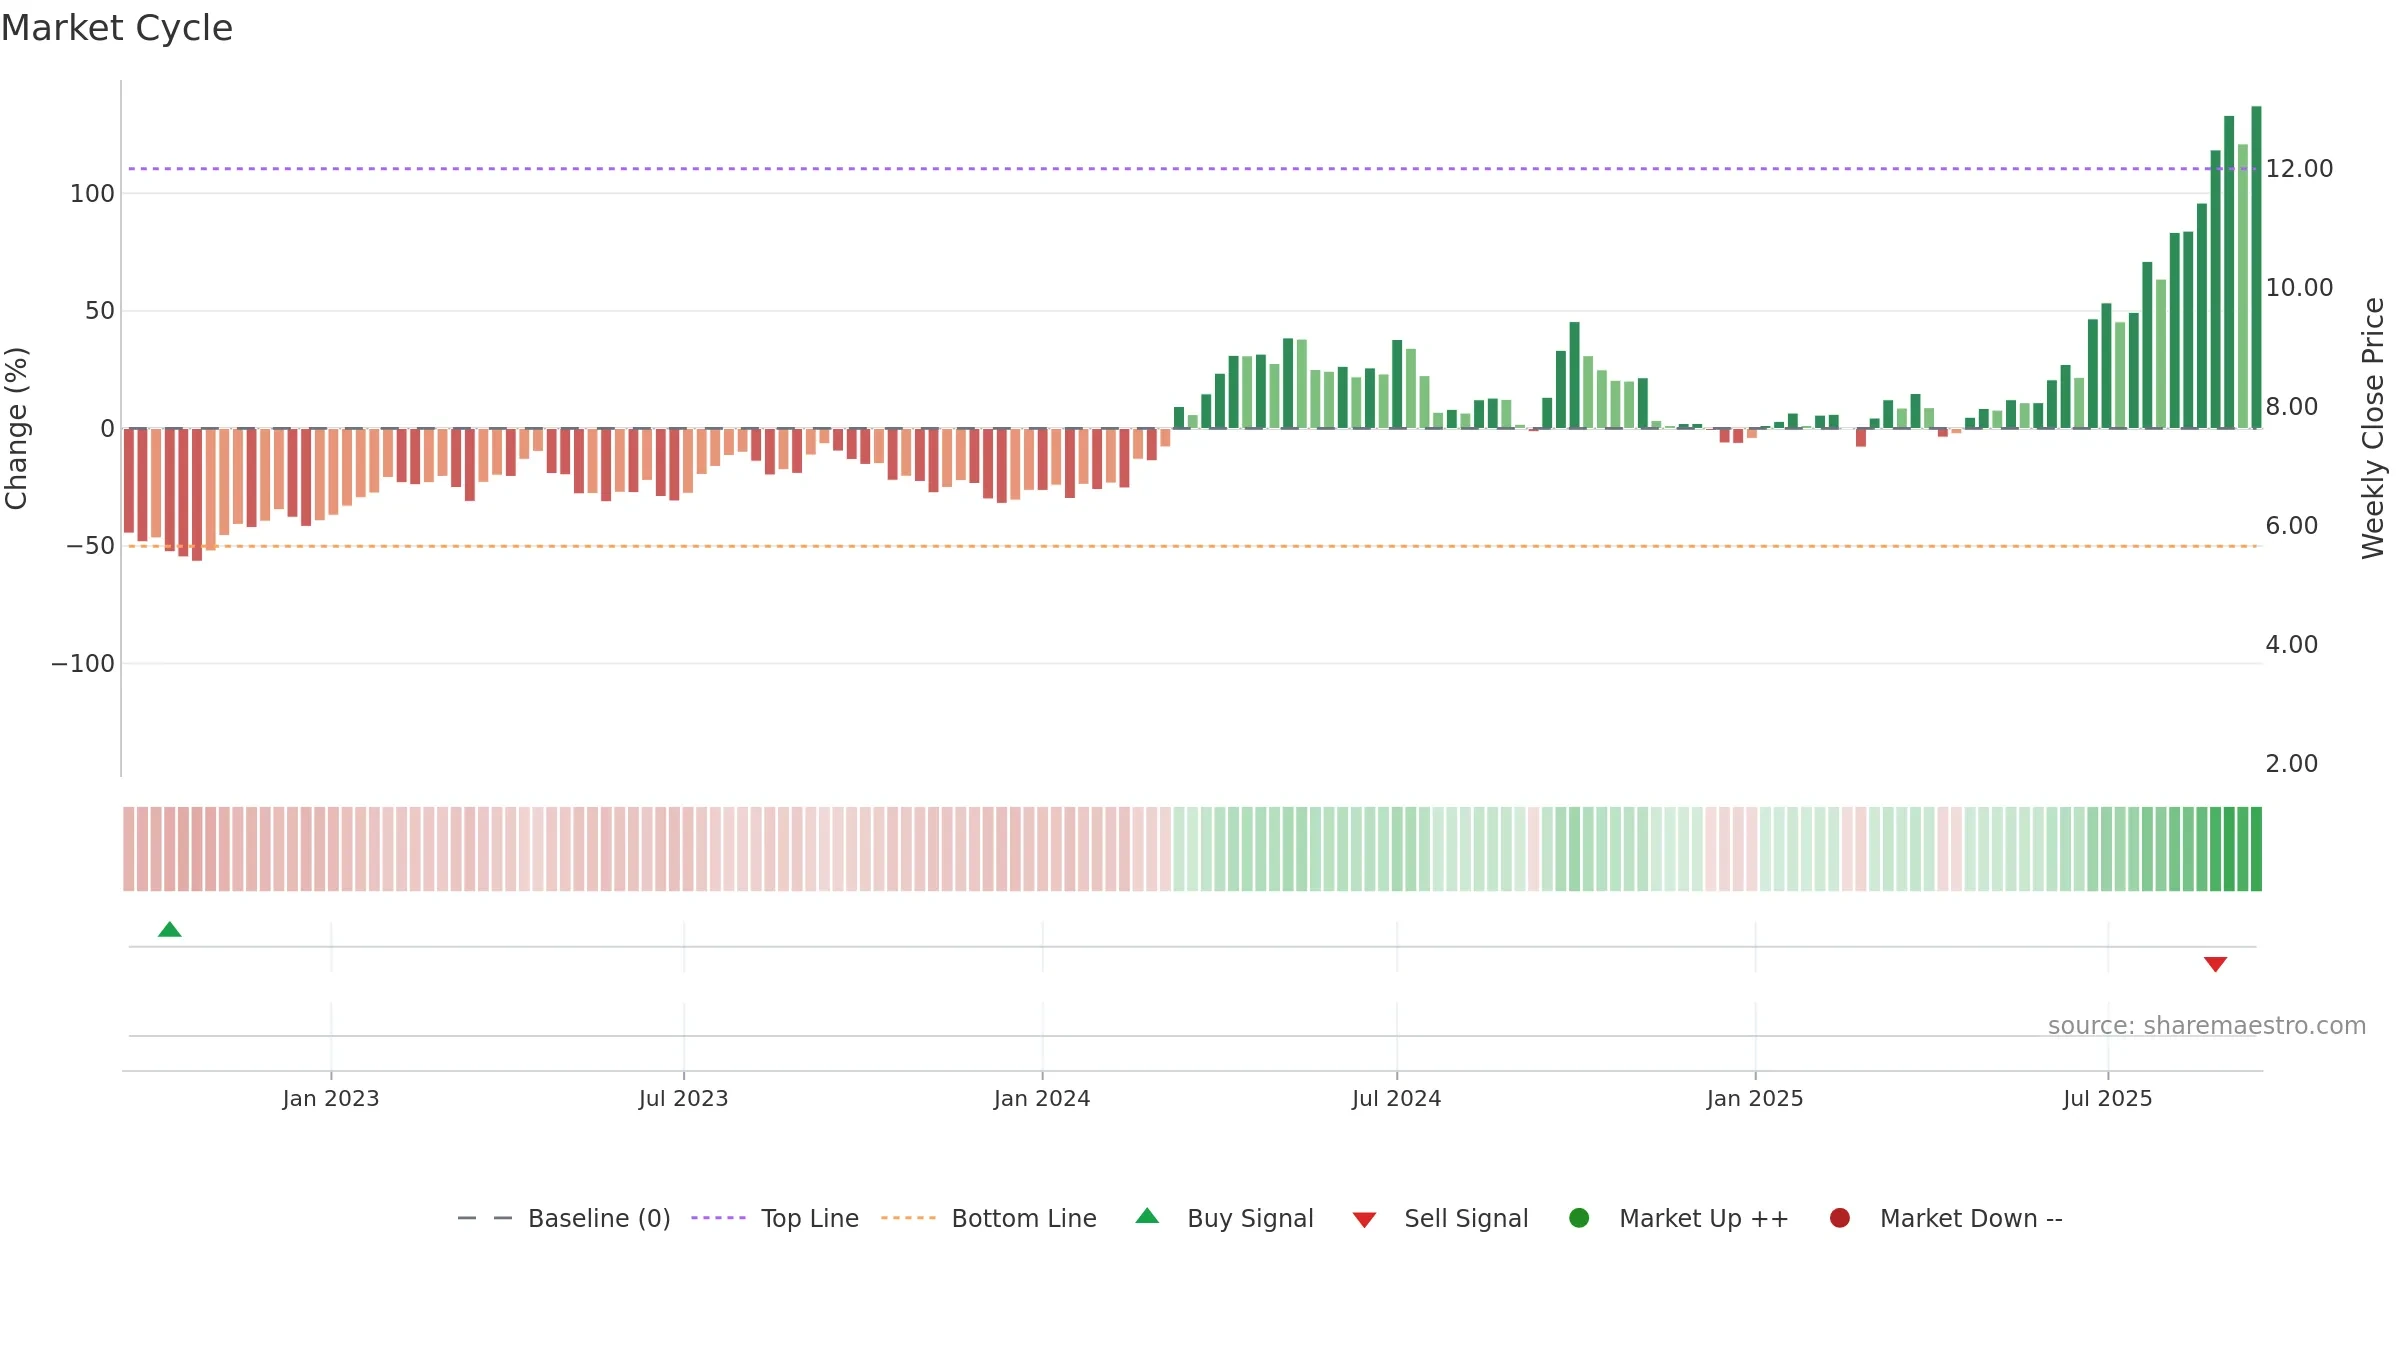This screenshot has width=2400, height=1350.
Task: Click the Jan 2023 axis label
Action: [x=331, y=1098]
